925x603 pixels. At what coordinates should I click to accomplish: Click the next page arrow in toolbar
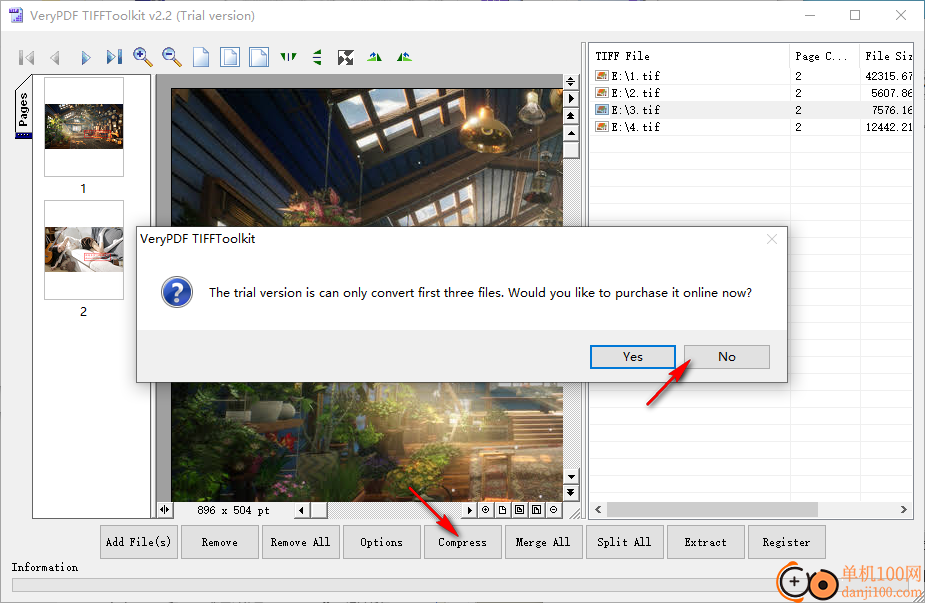tap(86, 57)
